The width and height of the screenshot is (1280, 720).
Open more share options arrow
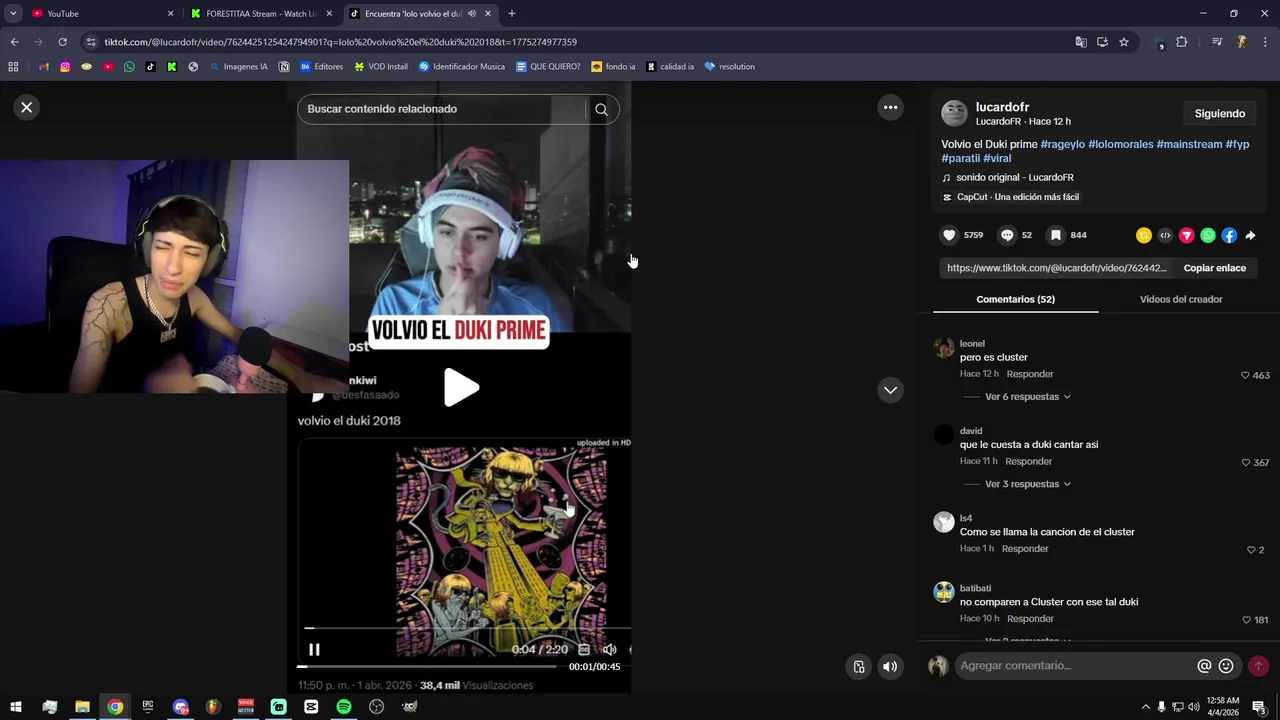[1250, 236]
